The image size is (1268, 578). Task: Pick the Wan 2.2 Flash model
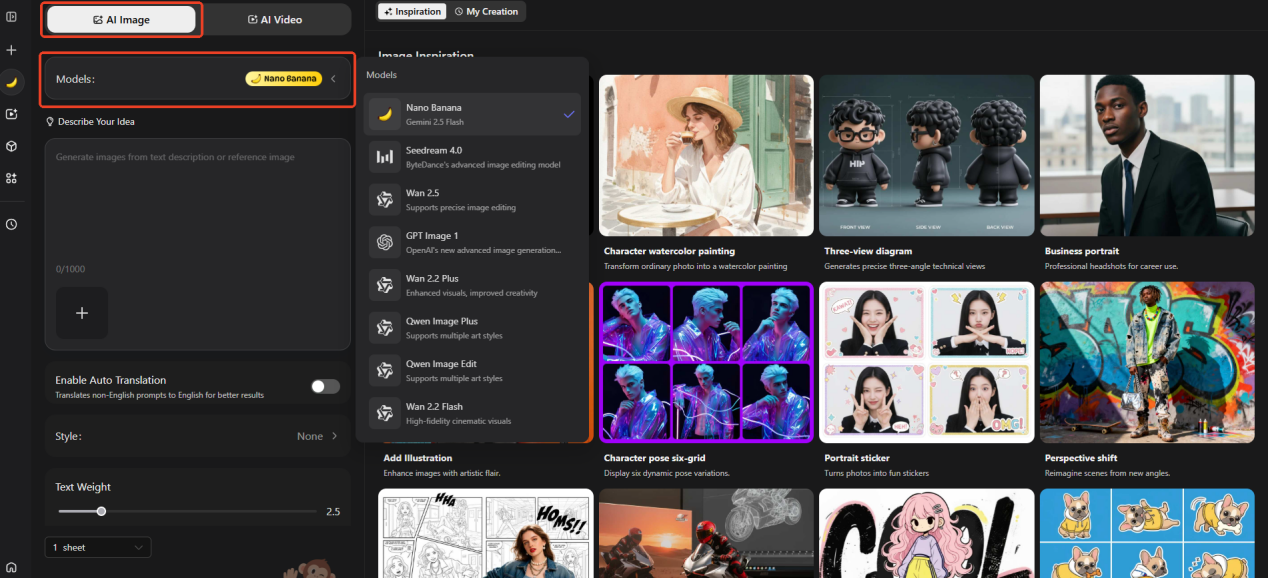(472, 413)
